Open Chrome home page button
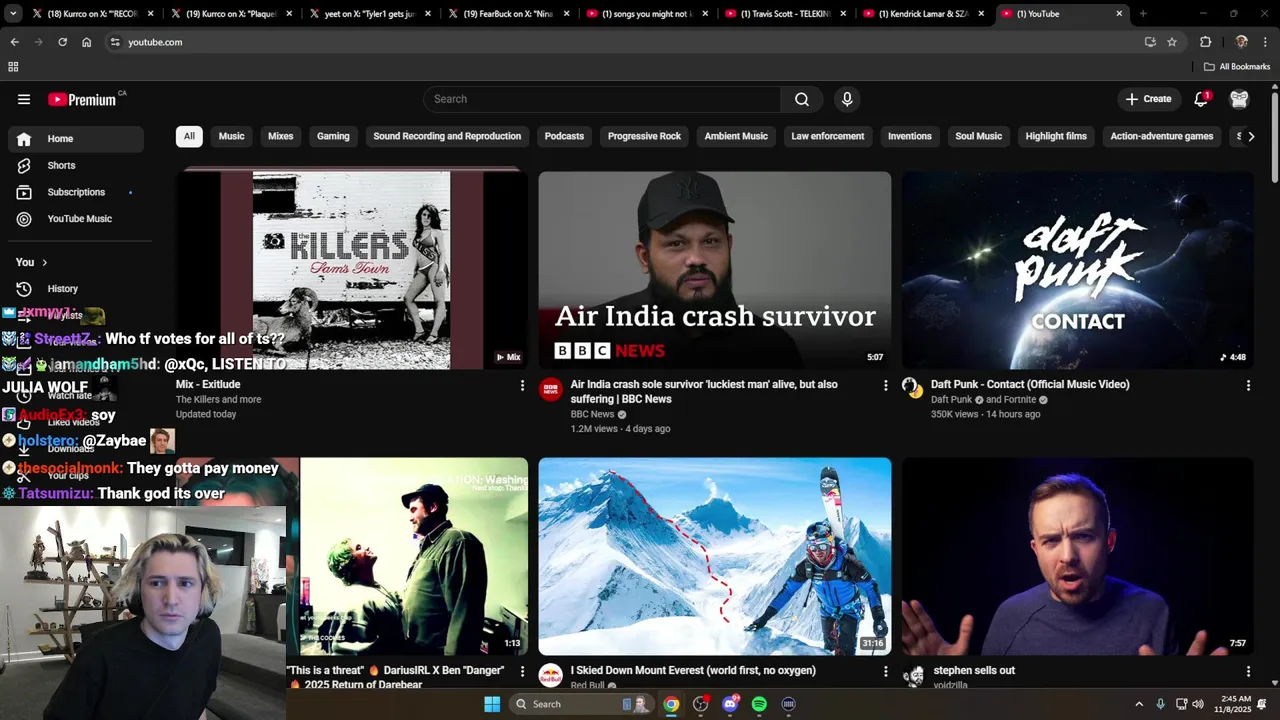1280x720 pixels. [x=87, y=42]
